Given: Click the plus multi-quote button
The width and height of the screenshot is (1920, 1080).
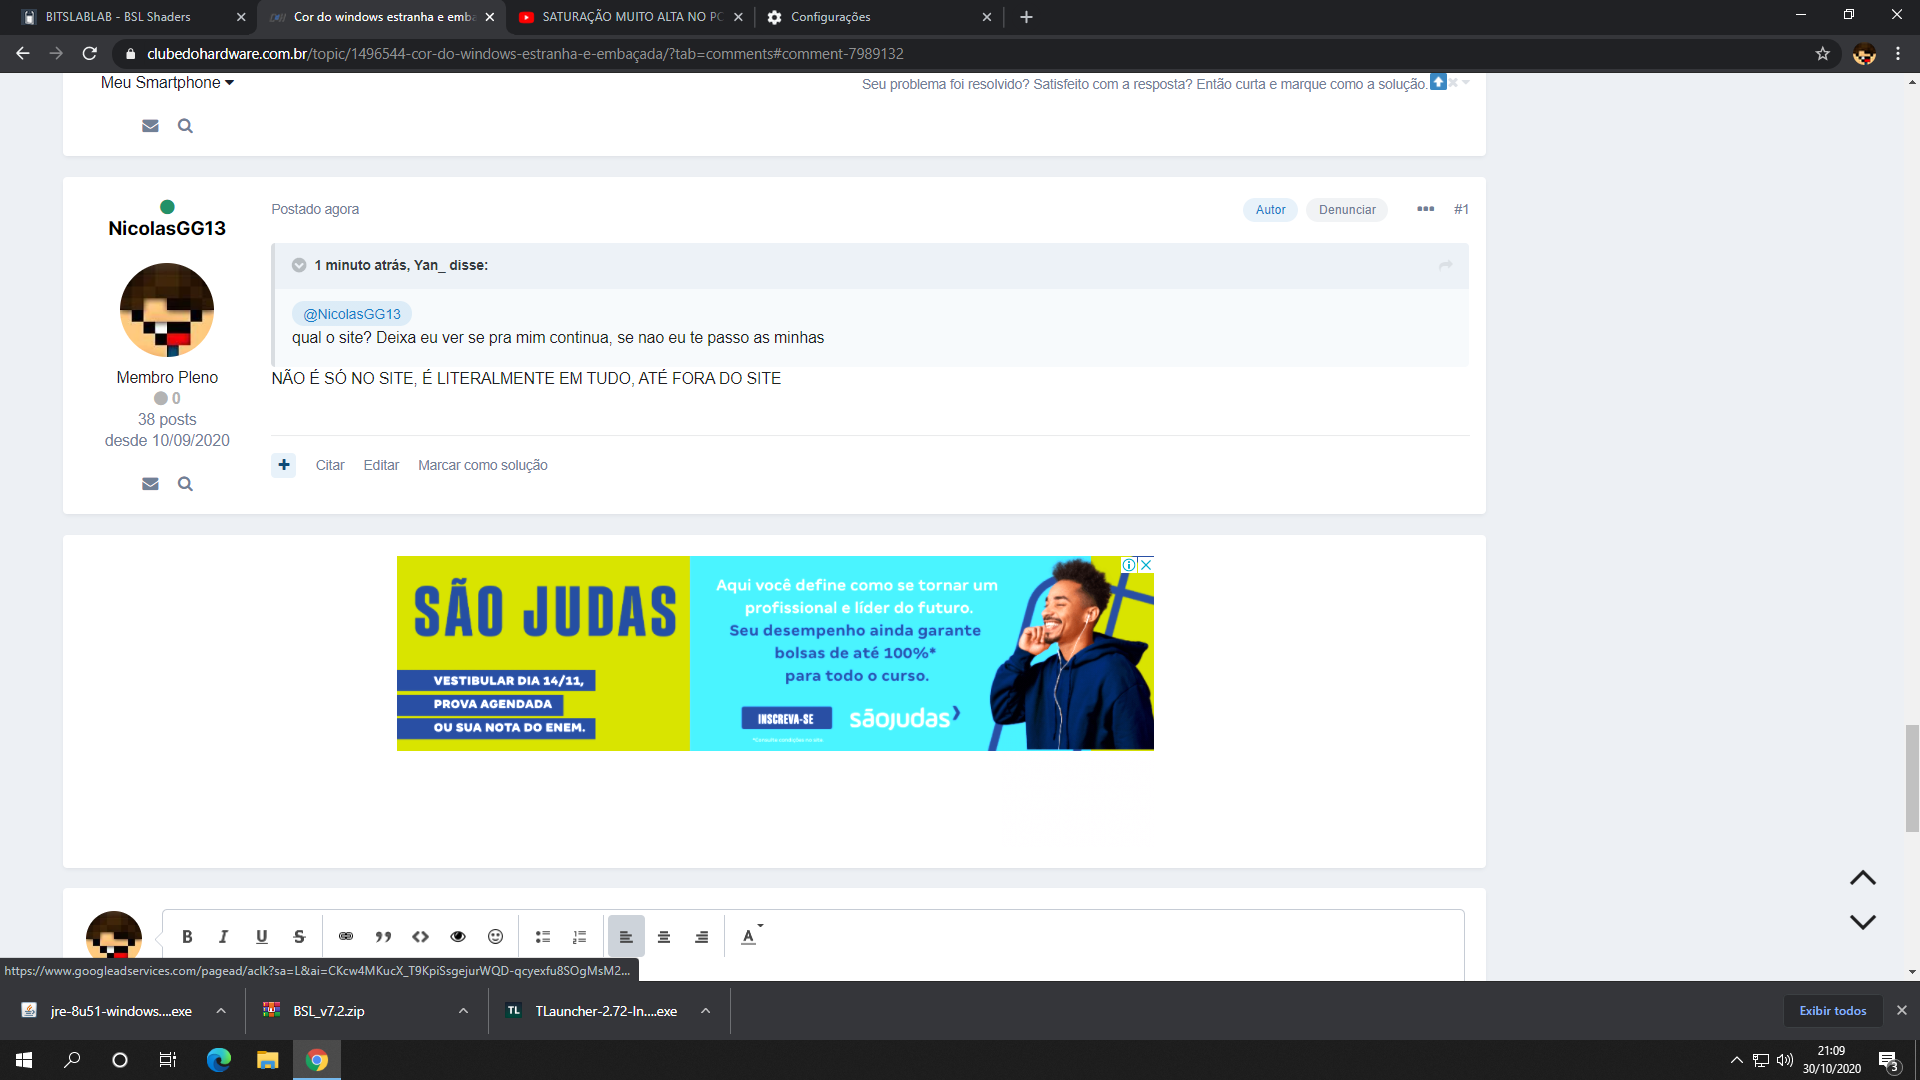Looking at the screenshot, I should [284, 465].
